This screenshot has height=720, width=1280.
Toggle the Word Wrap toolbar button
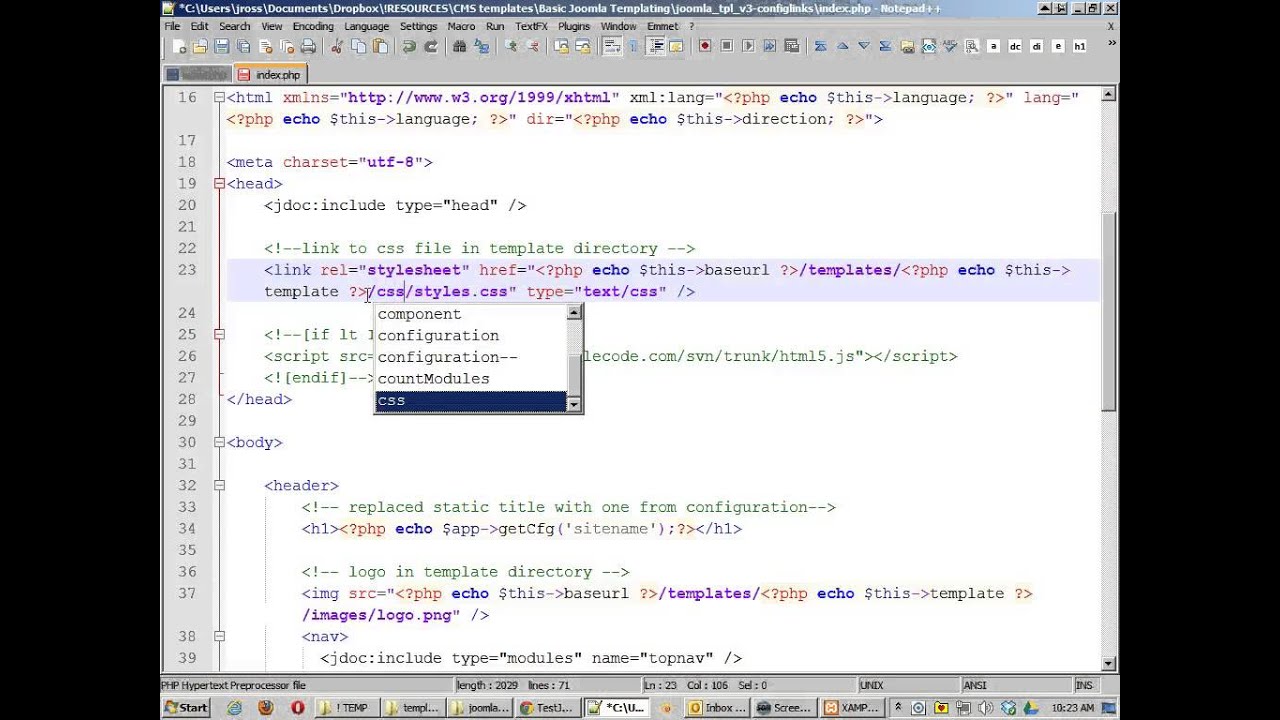[x=611, y=46]
